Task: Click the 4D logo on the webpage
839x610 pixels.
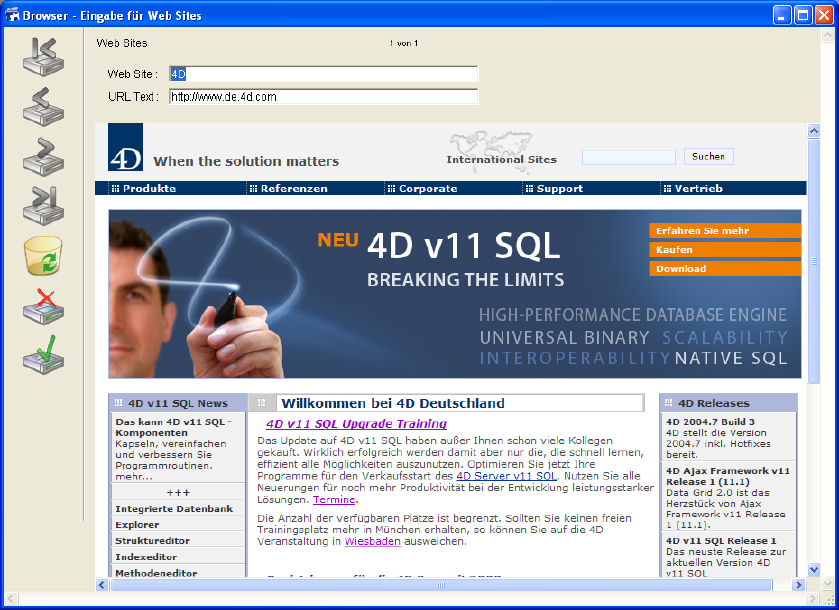Action: click(x=125, y=148)
